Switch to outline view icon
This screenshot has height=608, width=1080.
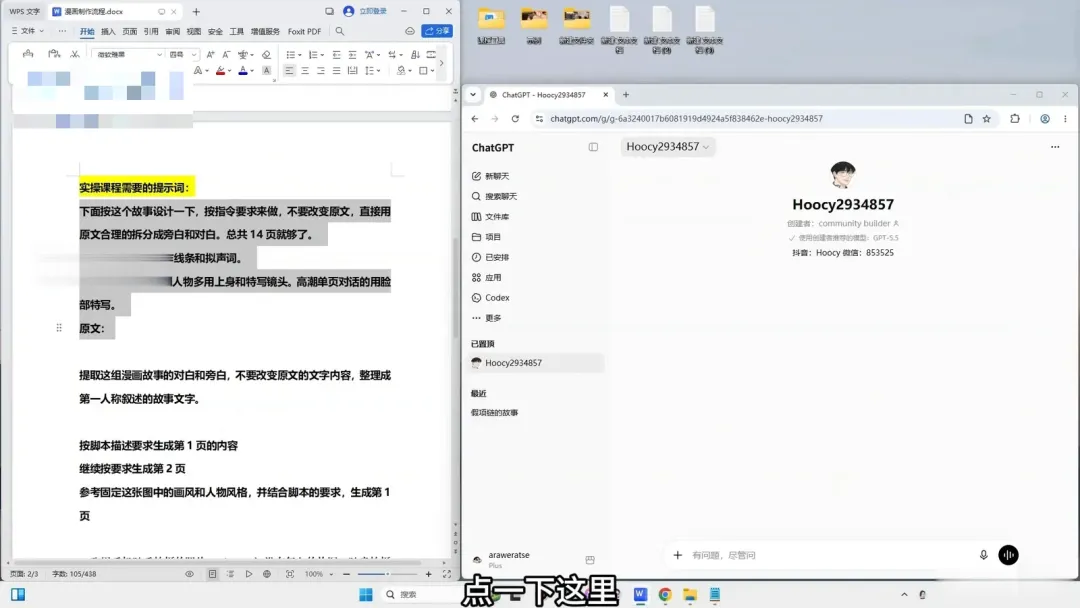coord(230,574)
